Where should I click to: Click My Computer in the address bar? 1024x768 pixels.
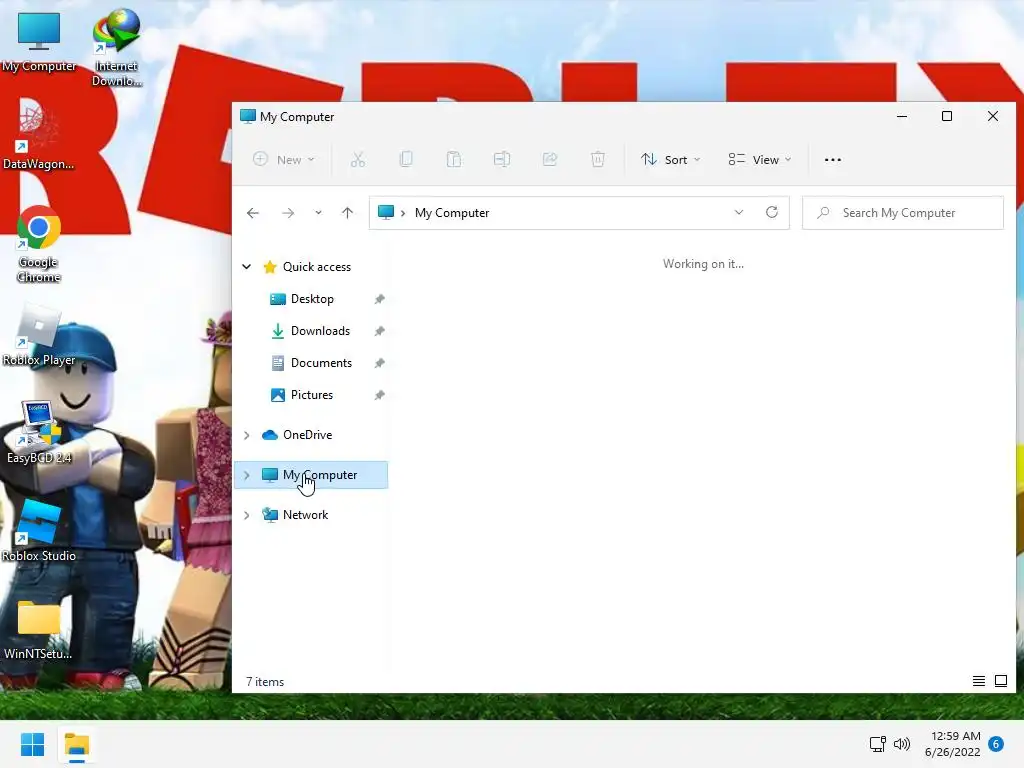pos(452,213)
